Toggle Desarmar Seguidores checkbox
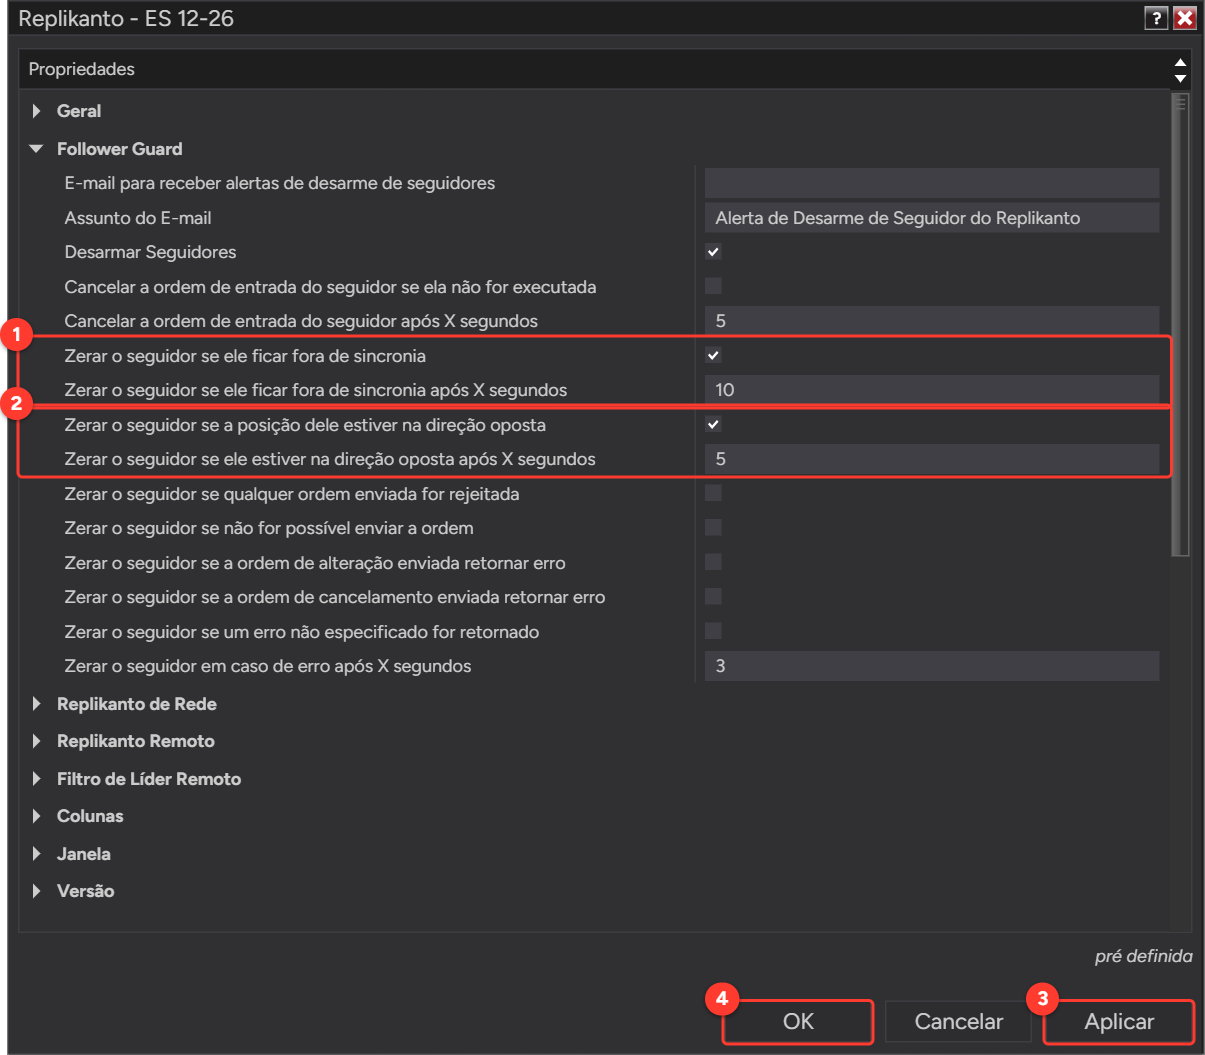This screenshot has height=1055, width=1205. (x=713, y=252)
